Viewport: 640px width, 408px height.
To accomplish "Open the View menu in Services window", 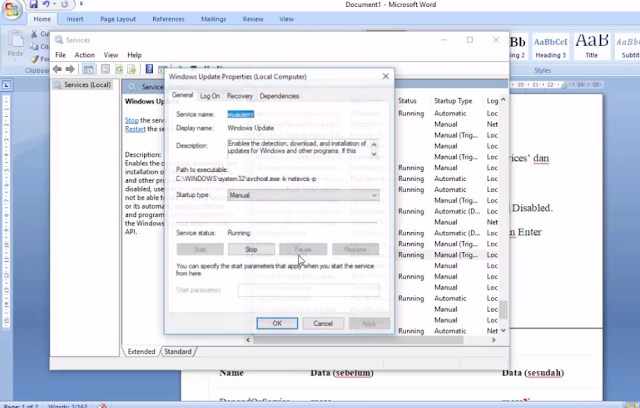I will click(x=111, y=55).
